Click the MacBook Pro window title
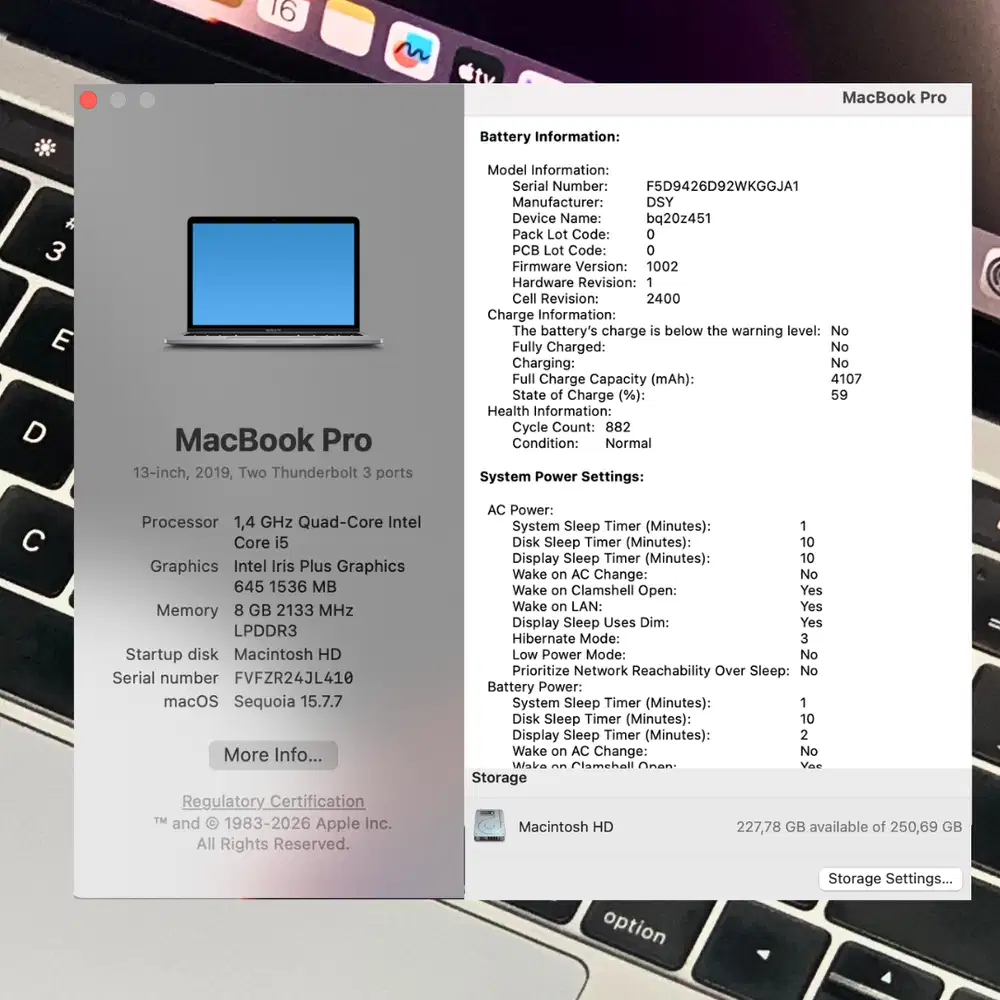This screenshot has width=1000, height=1000. 894,98
